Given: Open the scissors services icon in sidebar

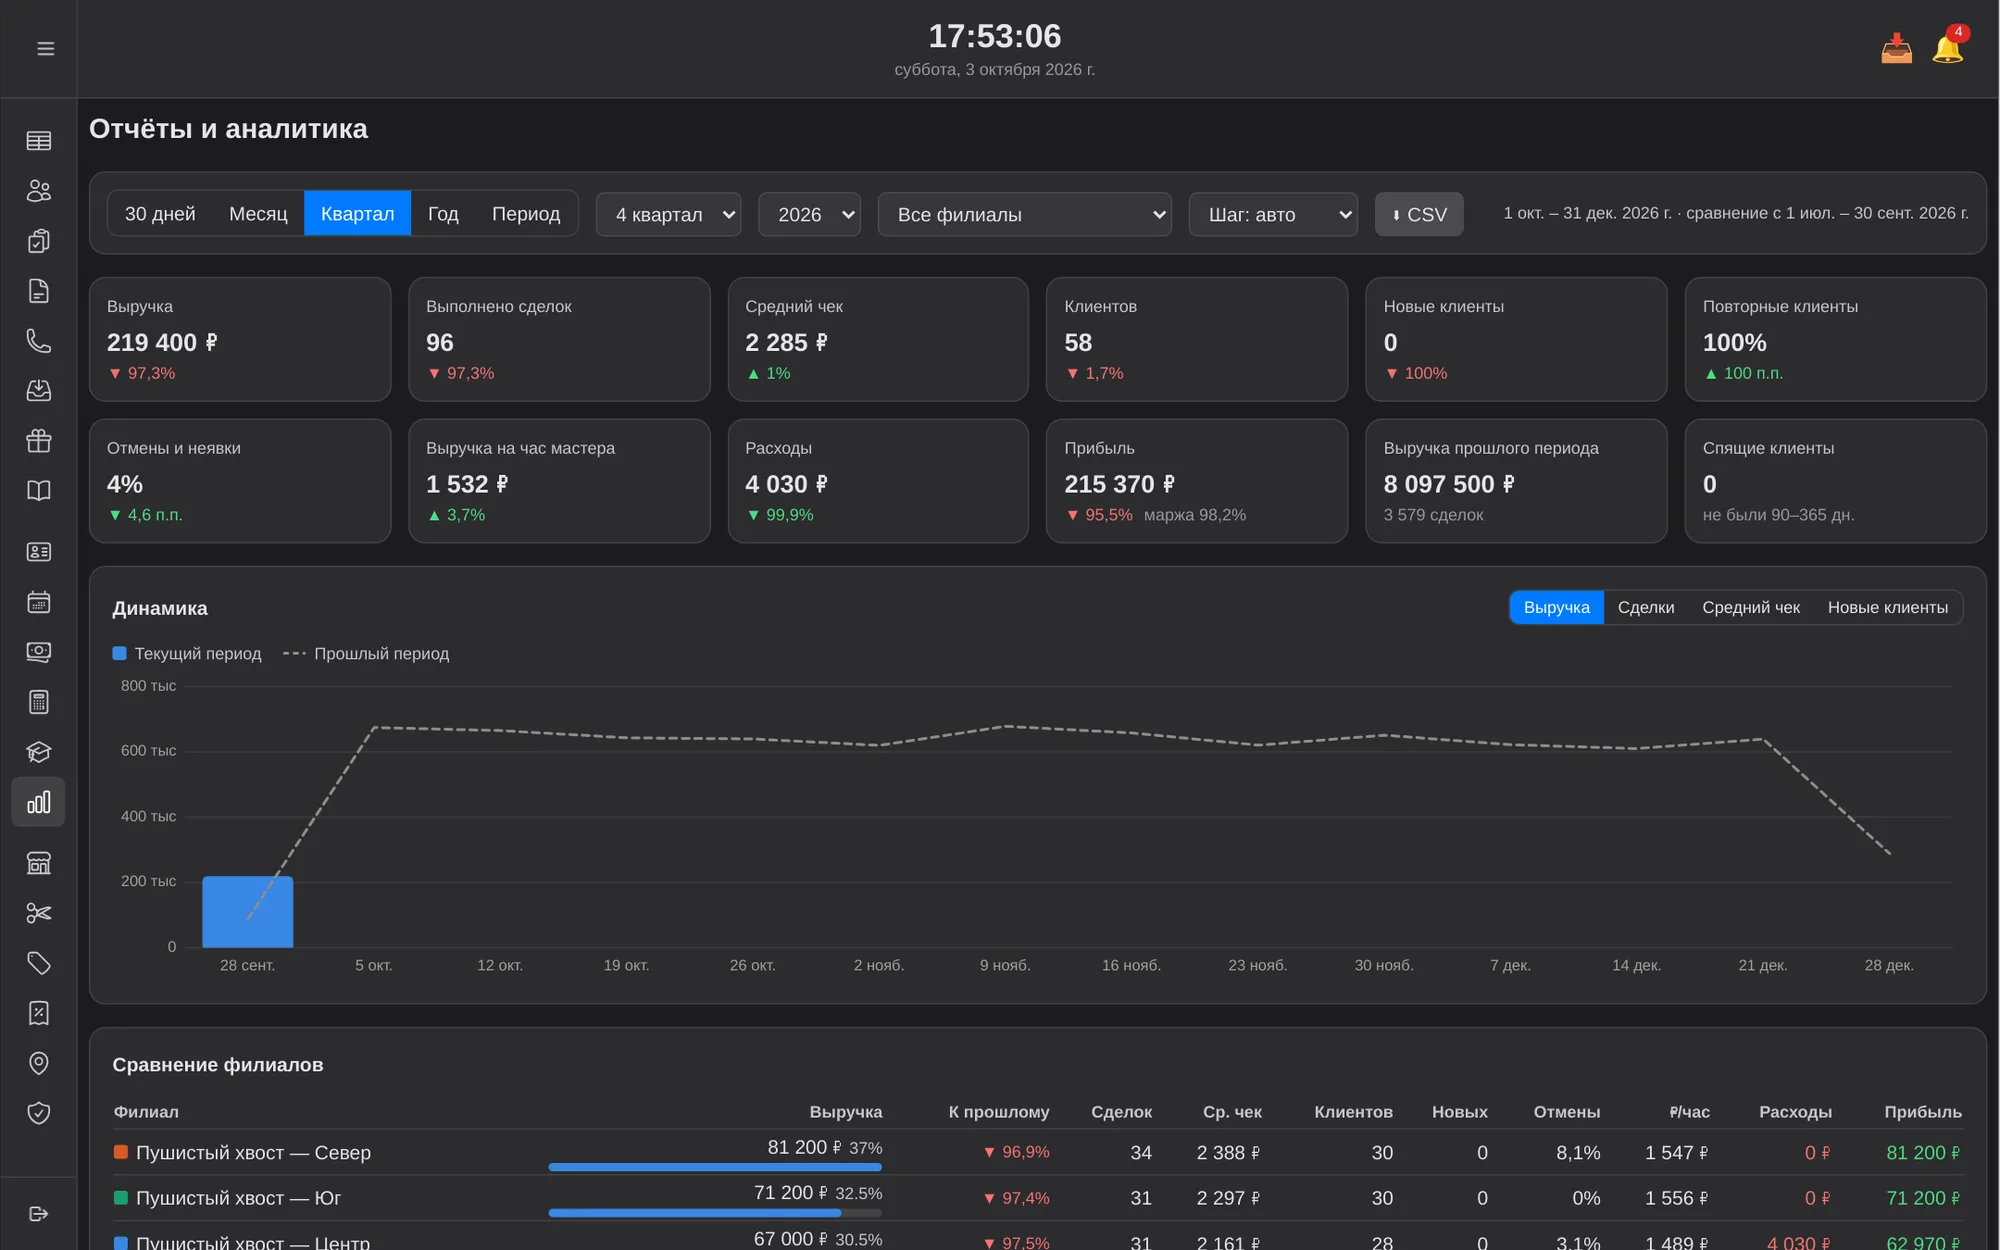Looking at the screenshot, I should pos(38,913).
